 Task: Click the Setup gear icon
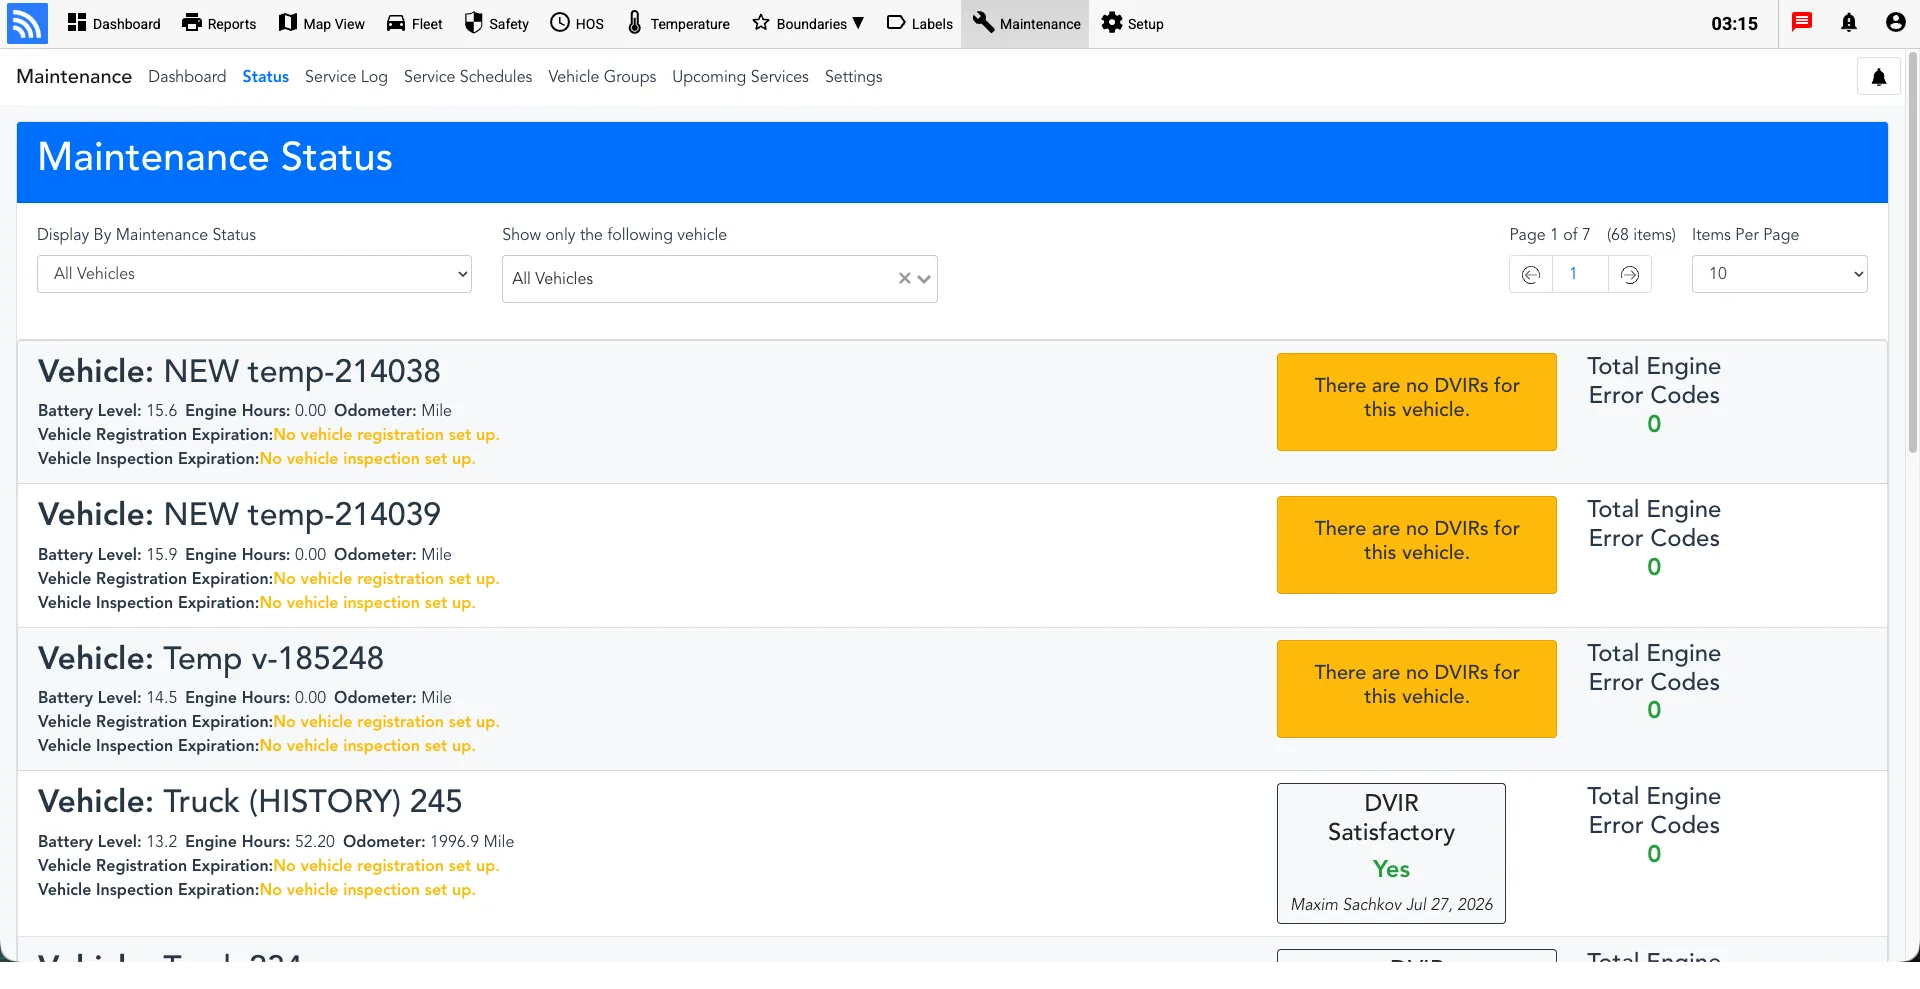tap(1112, 22)
